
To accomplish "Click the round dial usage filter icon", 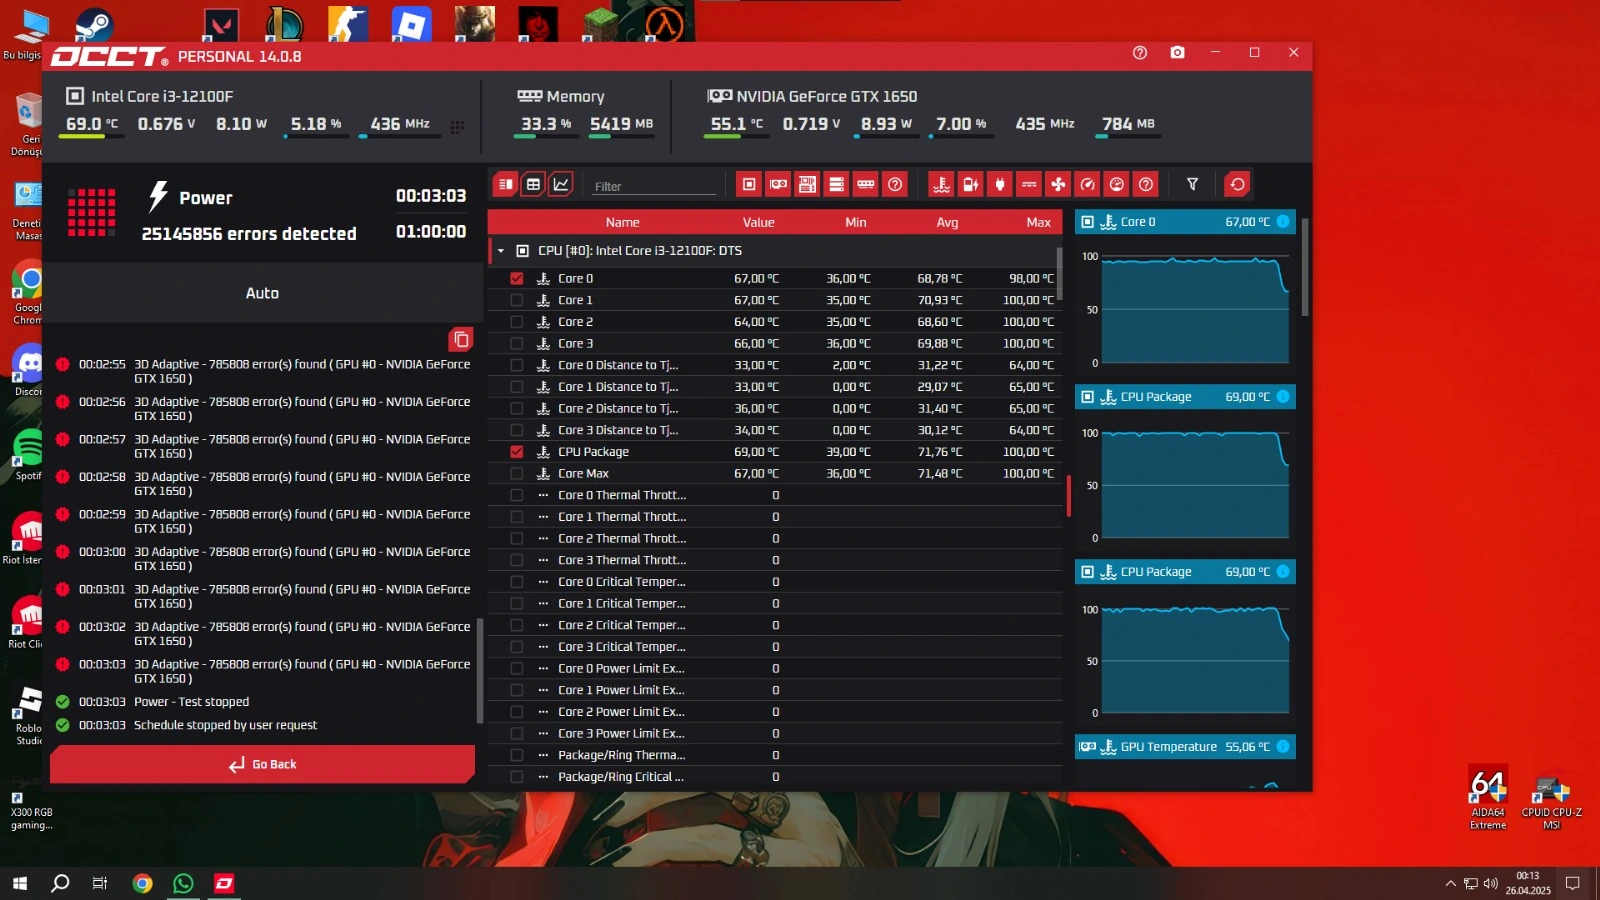I will point(1117,184).
